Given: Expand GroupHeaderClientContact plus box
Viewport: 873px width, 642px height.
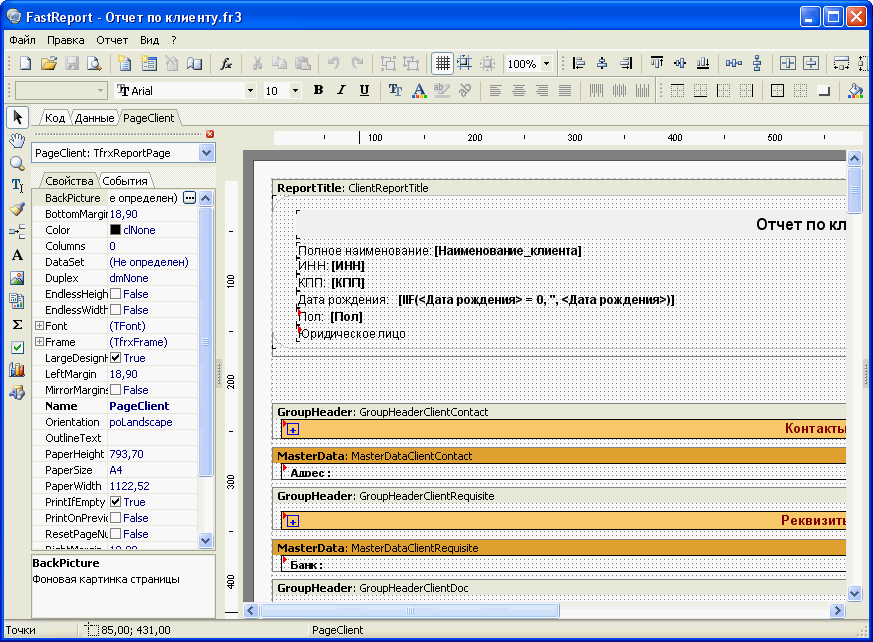Looking at the screenshot, I should point(293,429).
